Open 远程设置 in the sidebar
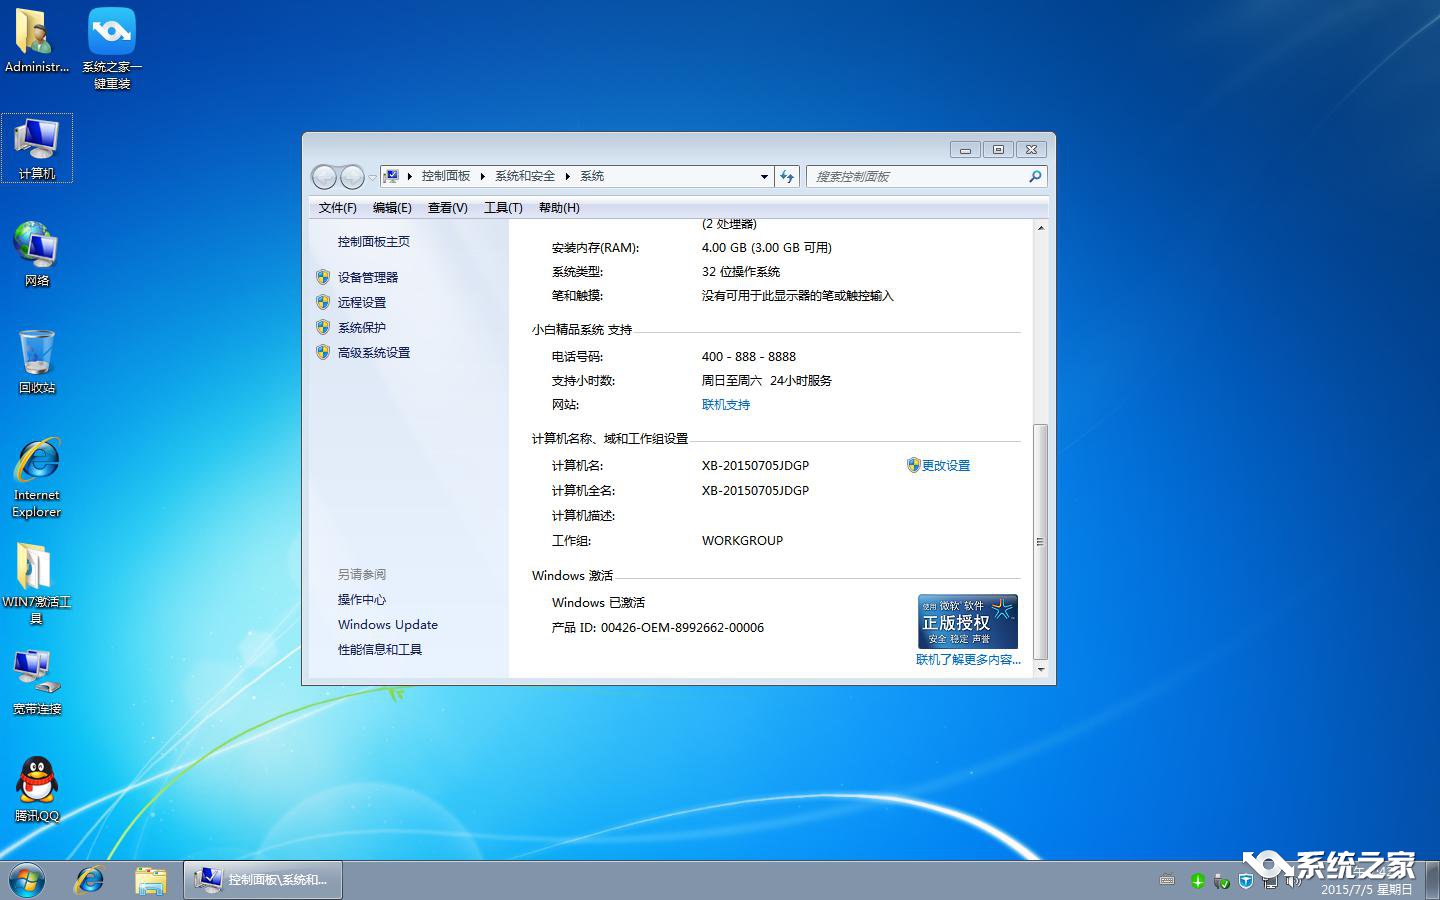Image resolution: width=1440 pixels, height=900 pixels. (360, 302)
